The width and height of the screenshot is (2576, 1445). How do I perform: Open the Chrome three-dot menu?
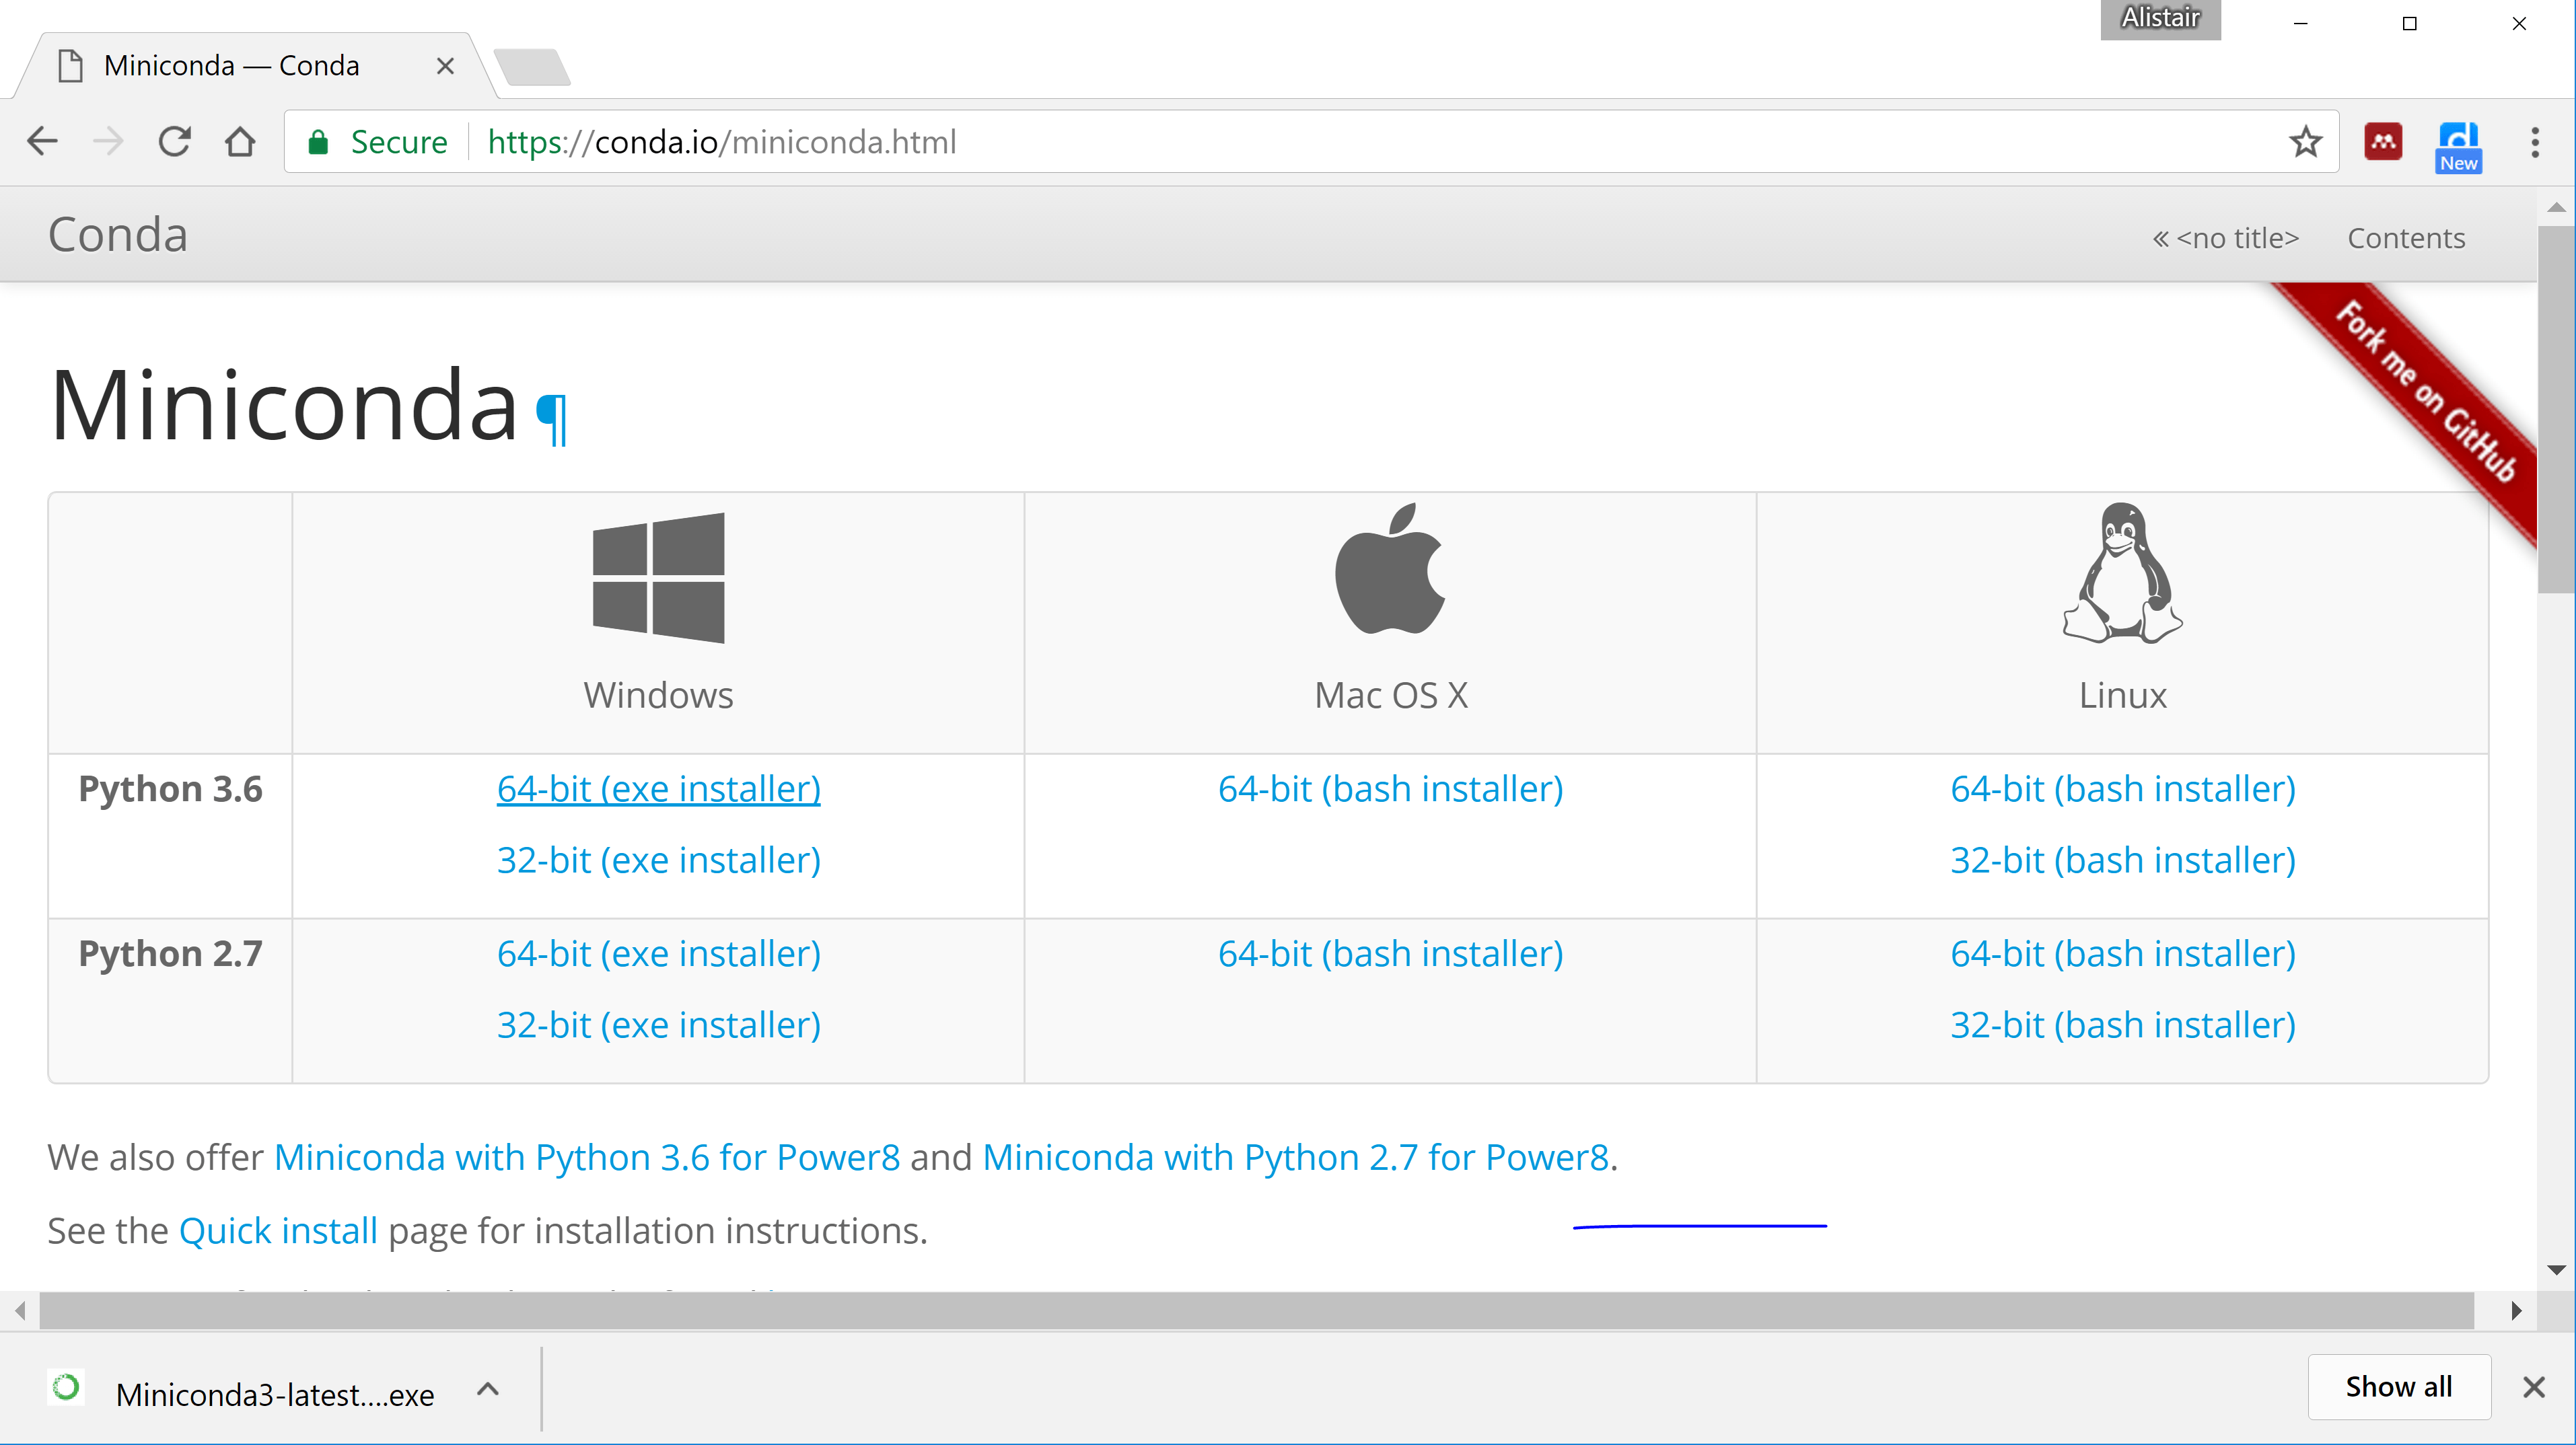pos(2534,142)
